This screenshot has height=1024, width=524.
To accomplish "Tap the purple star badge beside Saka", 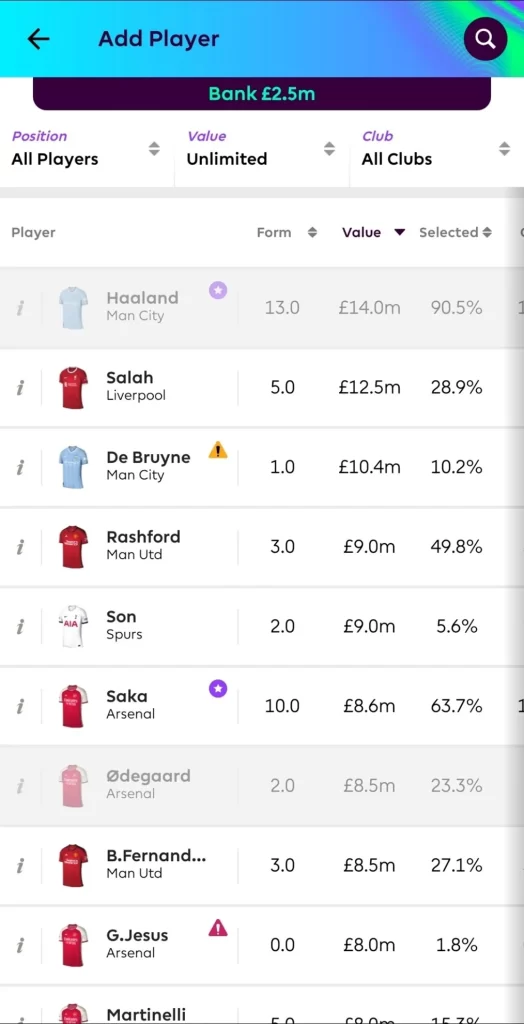I will tap(218, 688).
